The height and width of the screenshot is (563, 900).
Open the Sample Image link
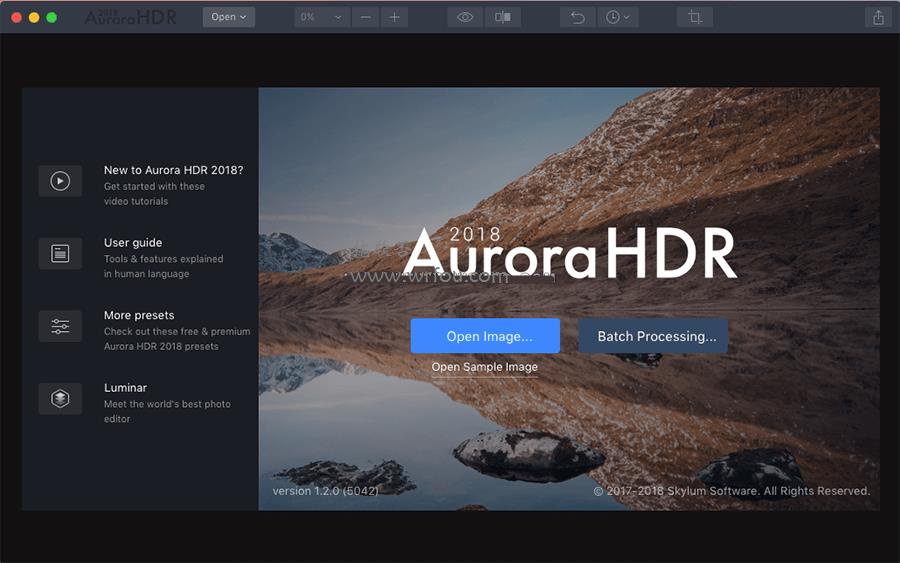484,367
